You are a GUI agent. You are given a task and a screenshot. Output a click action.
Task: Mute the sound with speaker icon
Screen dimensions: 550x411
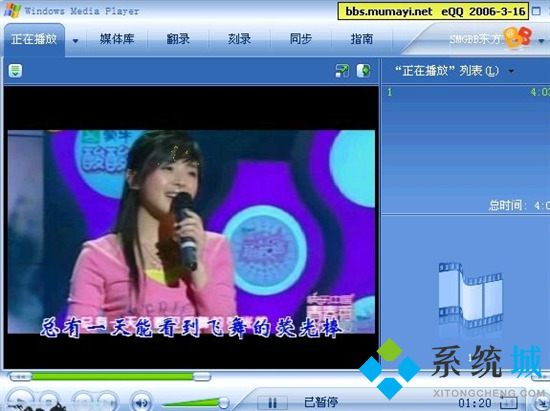pyautogui.click(x=141, y=402)
